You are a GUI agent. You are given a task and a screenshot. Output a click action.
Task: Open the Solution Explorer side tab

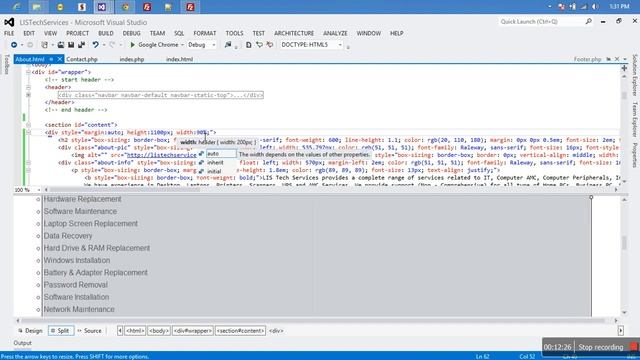(x=635, y=74)
